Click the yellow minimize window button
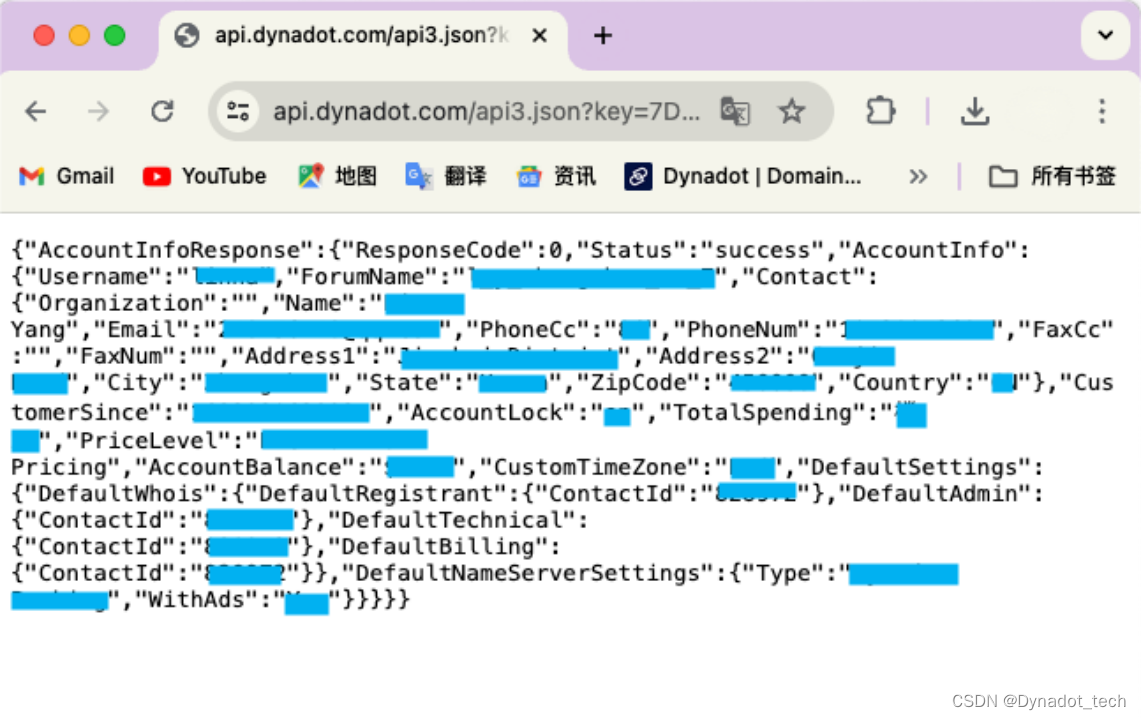Screen dimensions: 1141x720 tap(79, 35)
